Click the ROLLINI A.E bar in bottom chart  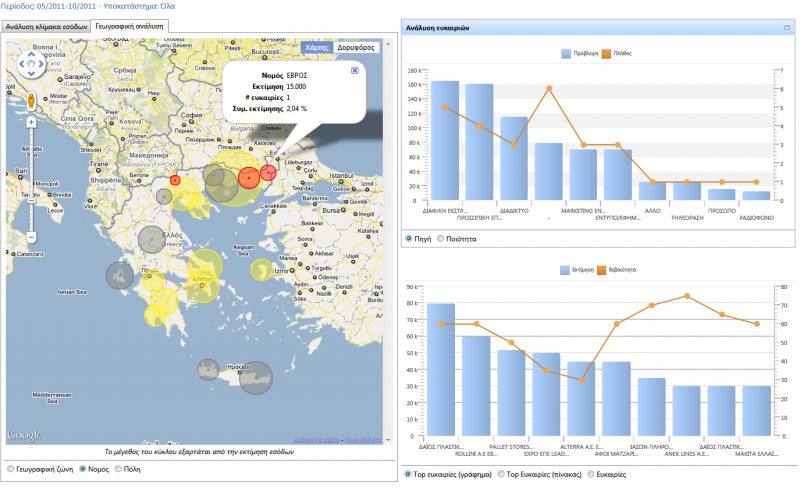pos(476,386)
